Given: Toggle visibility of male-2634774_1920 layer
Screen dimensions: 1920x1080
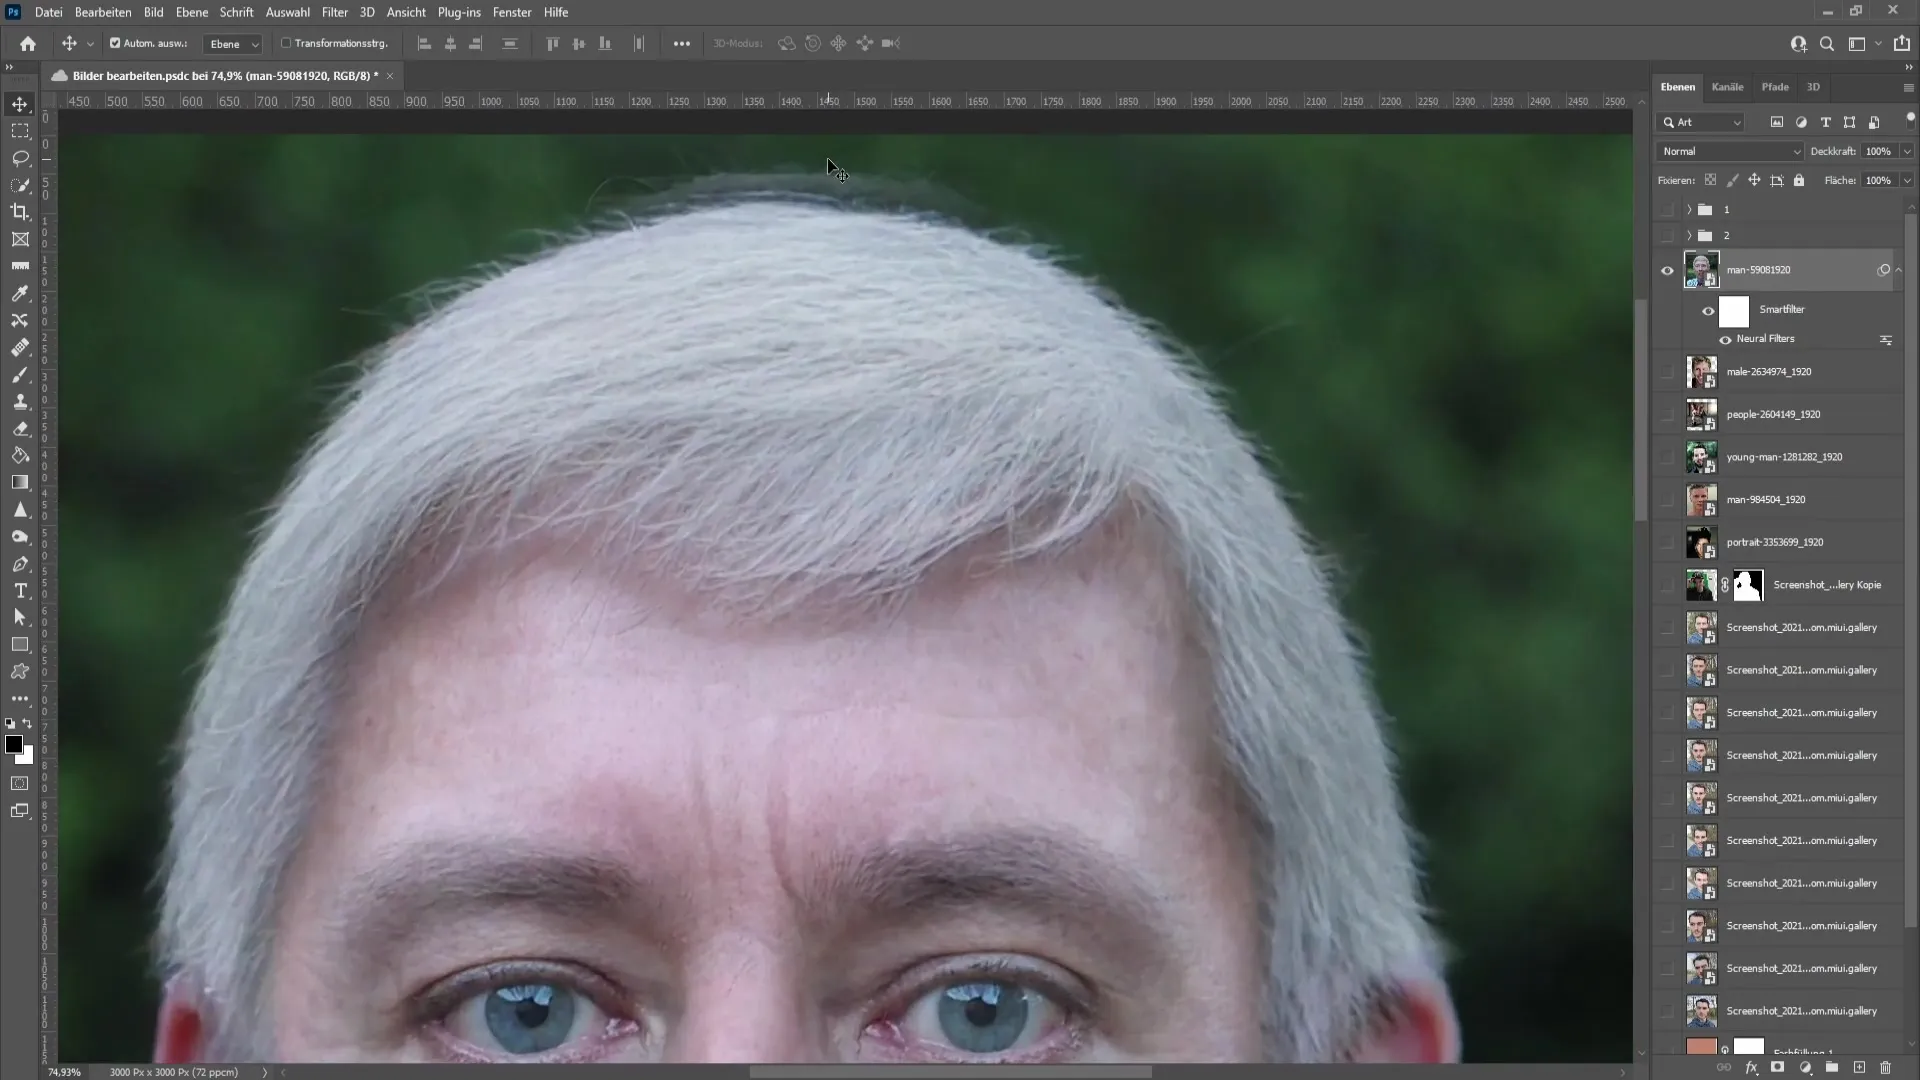Looking at the screenshot, I should (1667, 372).
